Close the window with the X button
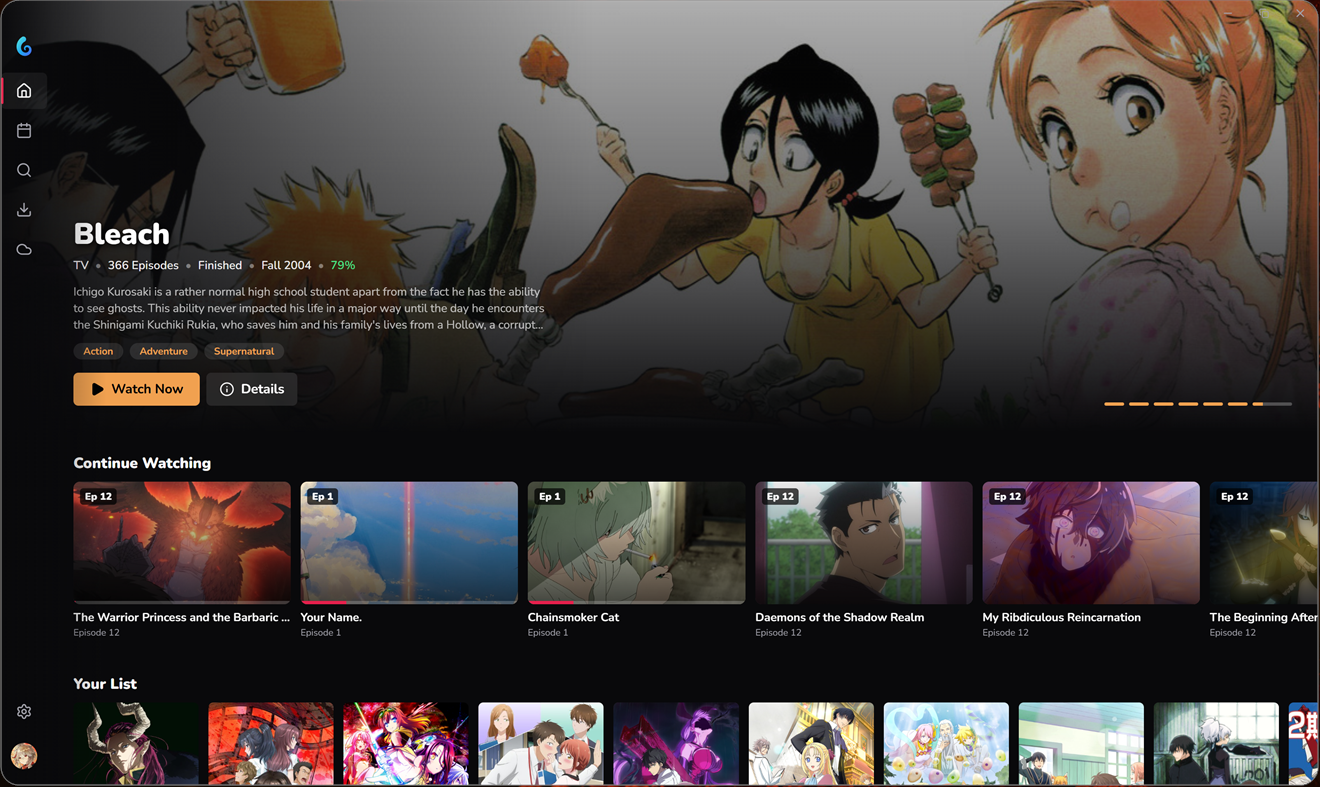 point(1300,13)
